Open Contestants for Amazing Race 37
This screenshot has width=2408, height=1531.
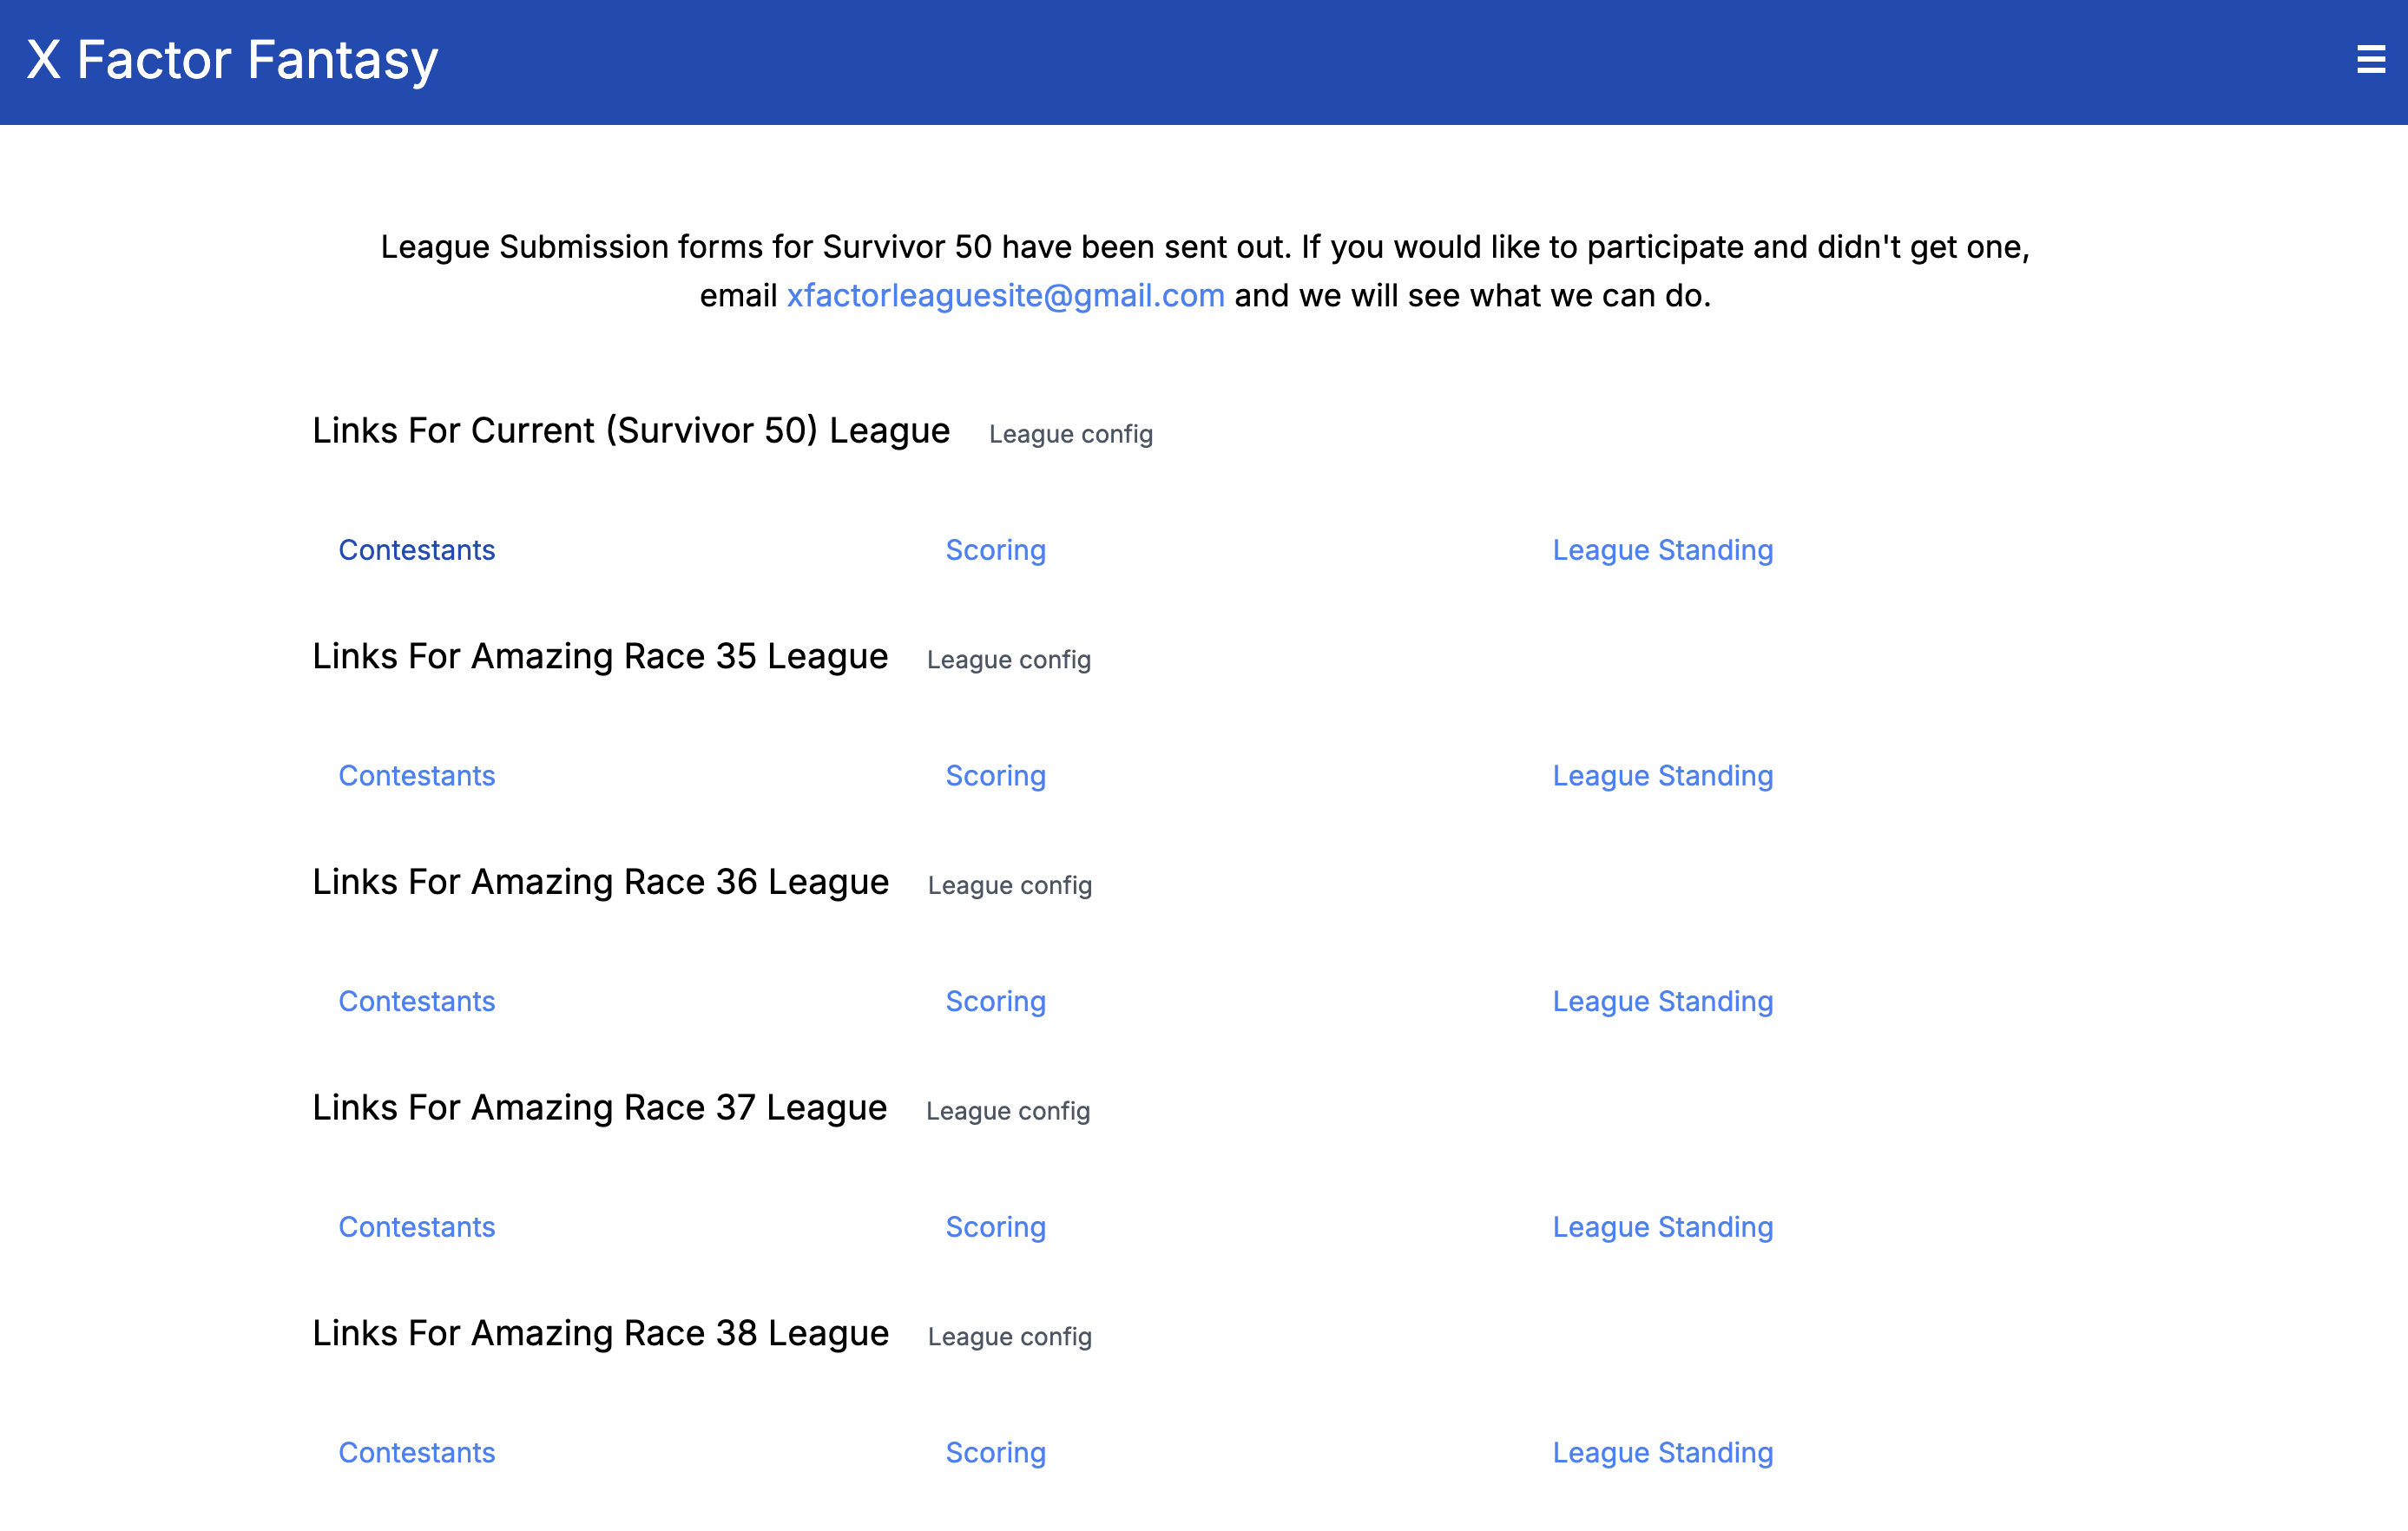416,1227
